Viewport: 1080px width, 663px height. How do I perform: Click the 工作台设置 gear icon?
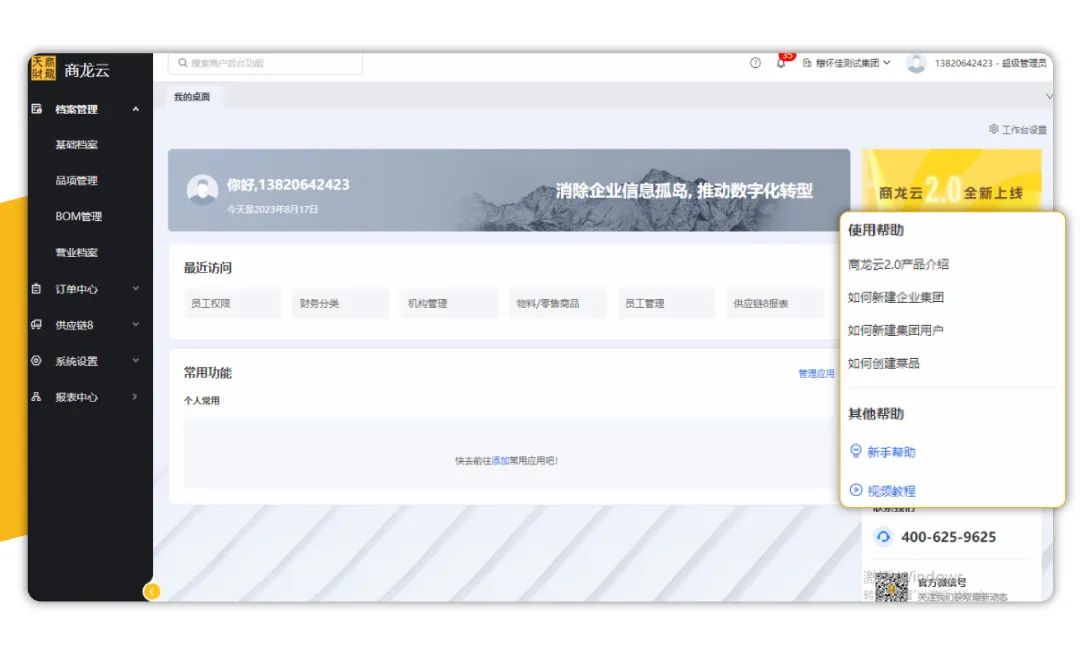[993, 129]
